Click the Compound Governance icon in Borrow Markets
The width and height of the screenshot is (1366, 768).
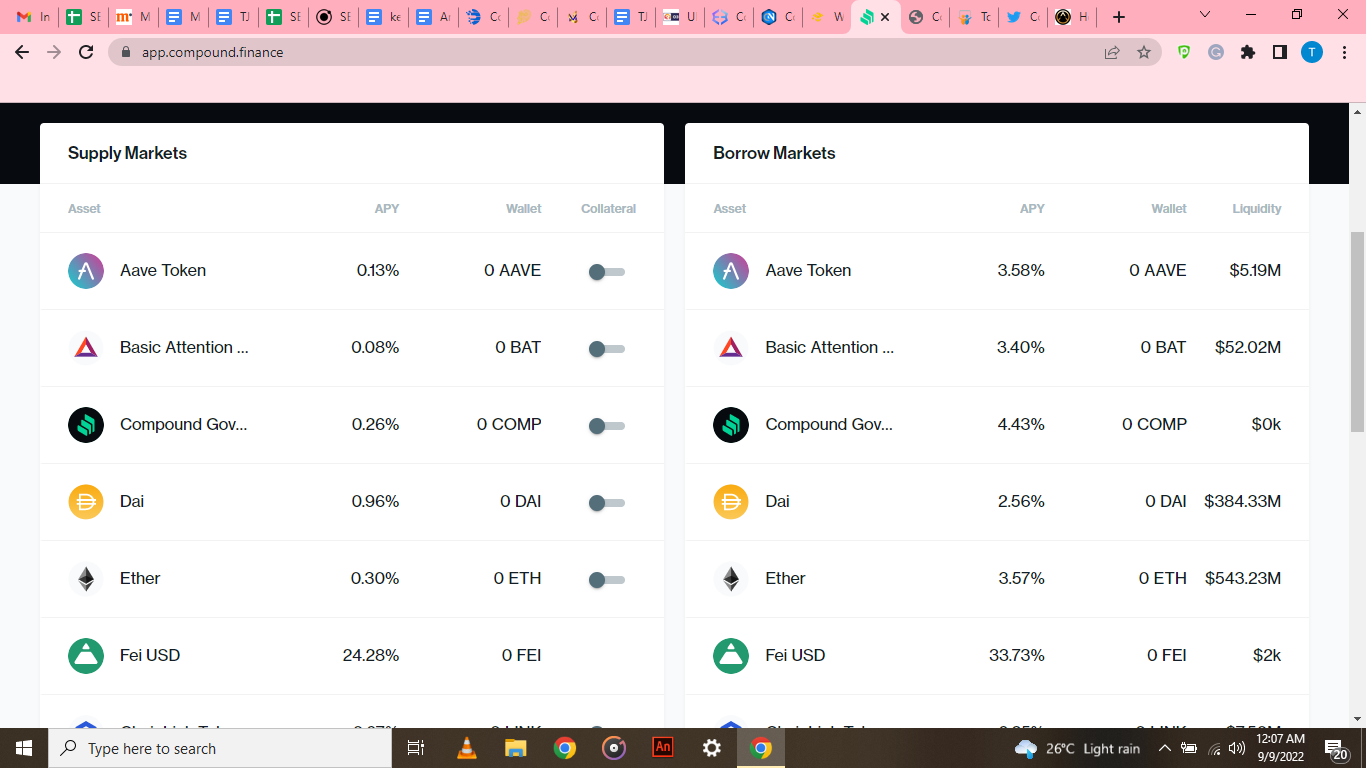pos(731,425)
